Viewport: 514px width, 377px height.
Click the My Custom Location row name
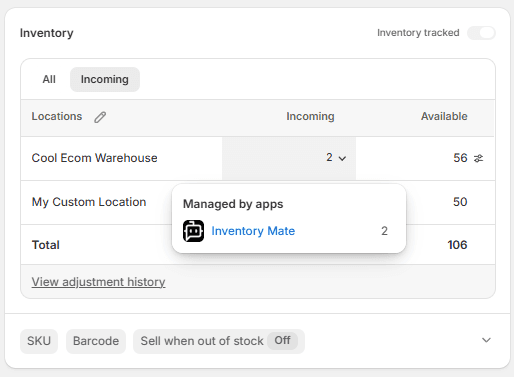[x=89, y=202]
